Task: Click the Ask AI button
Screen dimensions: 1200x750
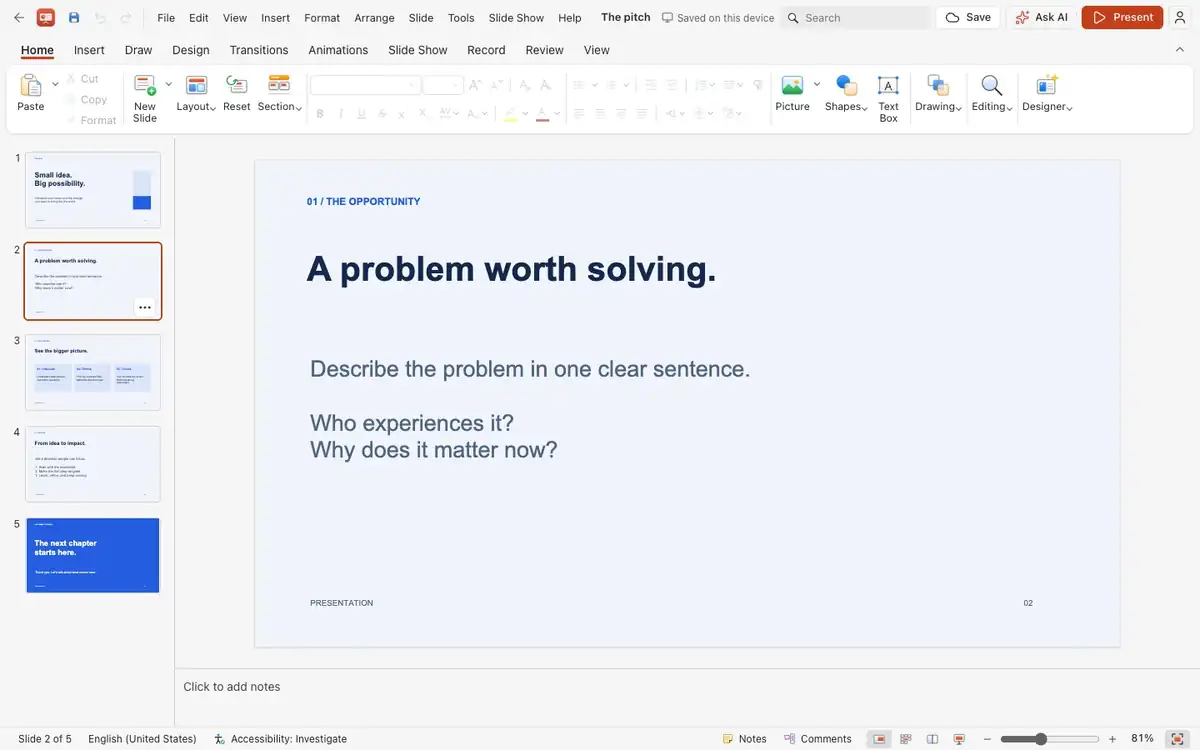Action: pyautogui.click(x=1041, y=18)
